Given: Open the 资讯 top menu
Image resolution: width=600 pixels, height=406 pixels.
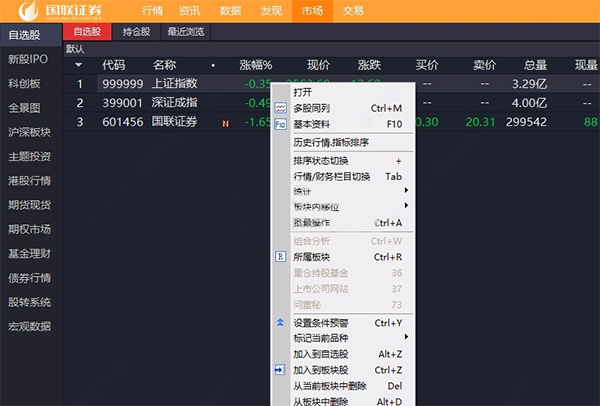Looking at the screenshot, I should (x=190, y=11).
